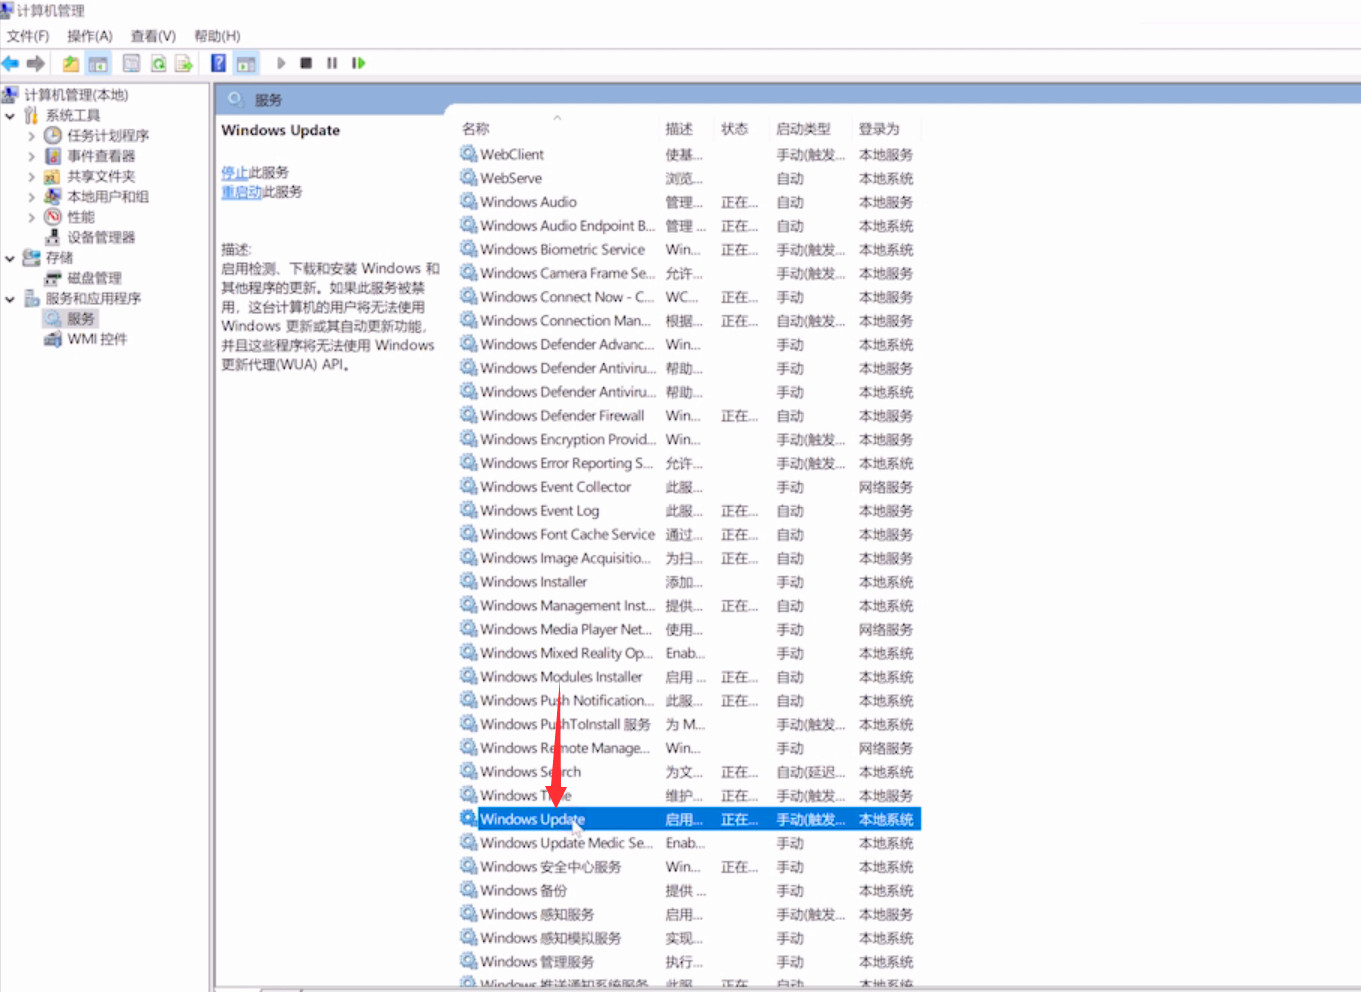The image size is (1361, 992).
Task: Click the Stop Service square icon
Action: point(306,63)
